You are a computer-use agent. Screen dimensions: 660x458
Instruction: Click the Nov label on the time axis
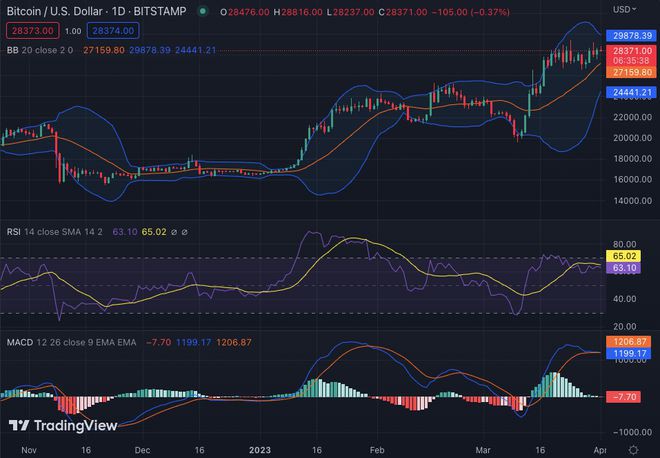click(x=29, y=450)
